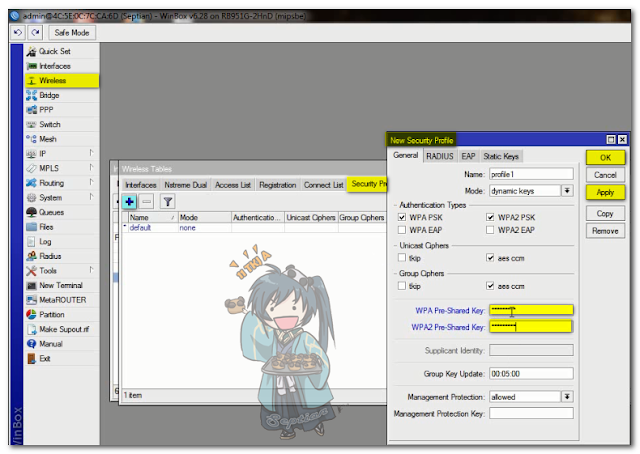
Task: Close the New Security Profile window
Action: (622, 140)
